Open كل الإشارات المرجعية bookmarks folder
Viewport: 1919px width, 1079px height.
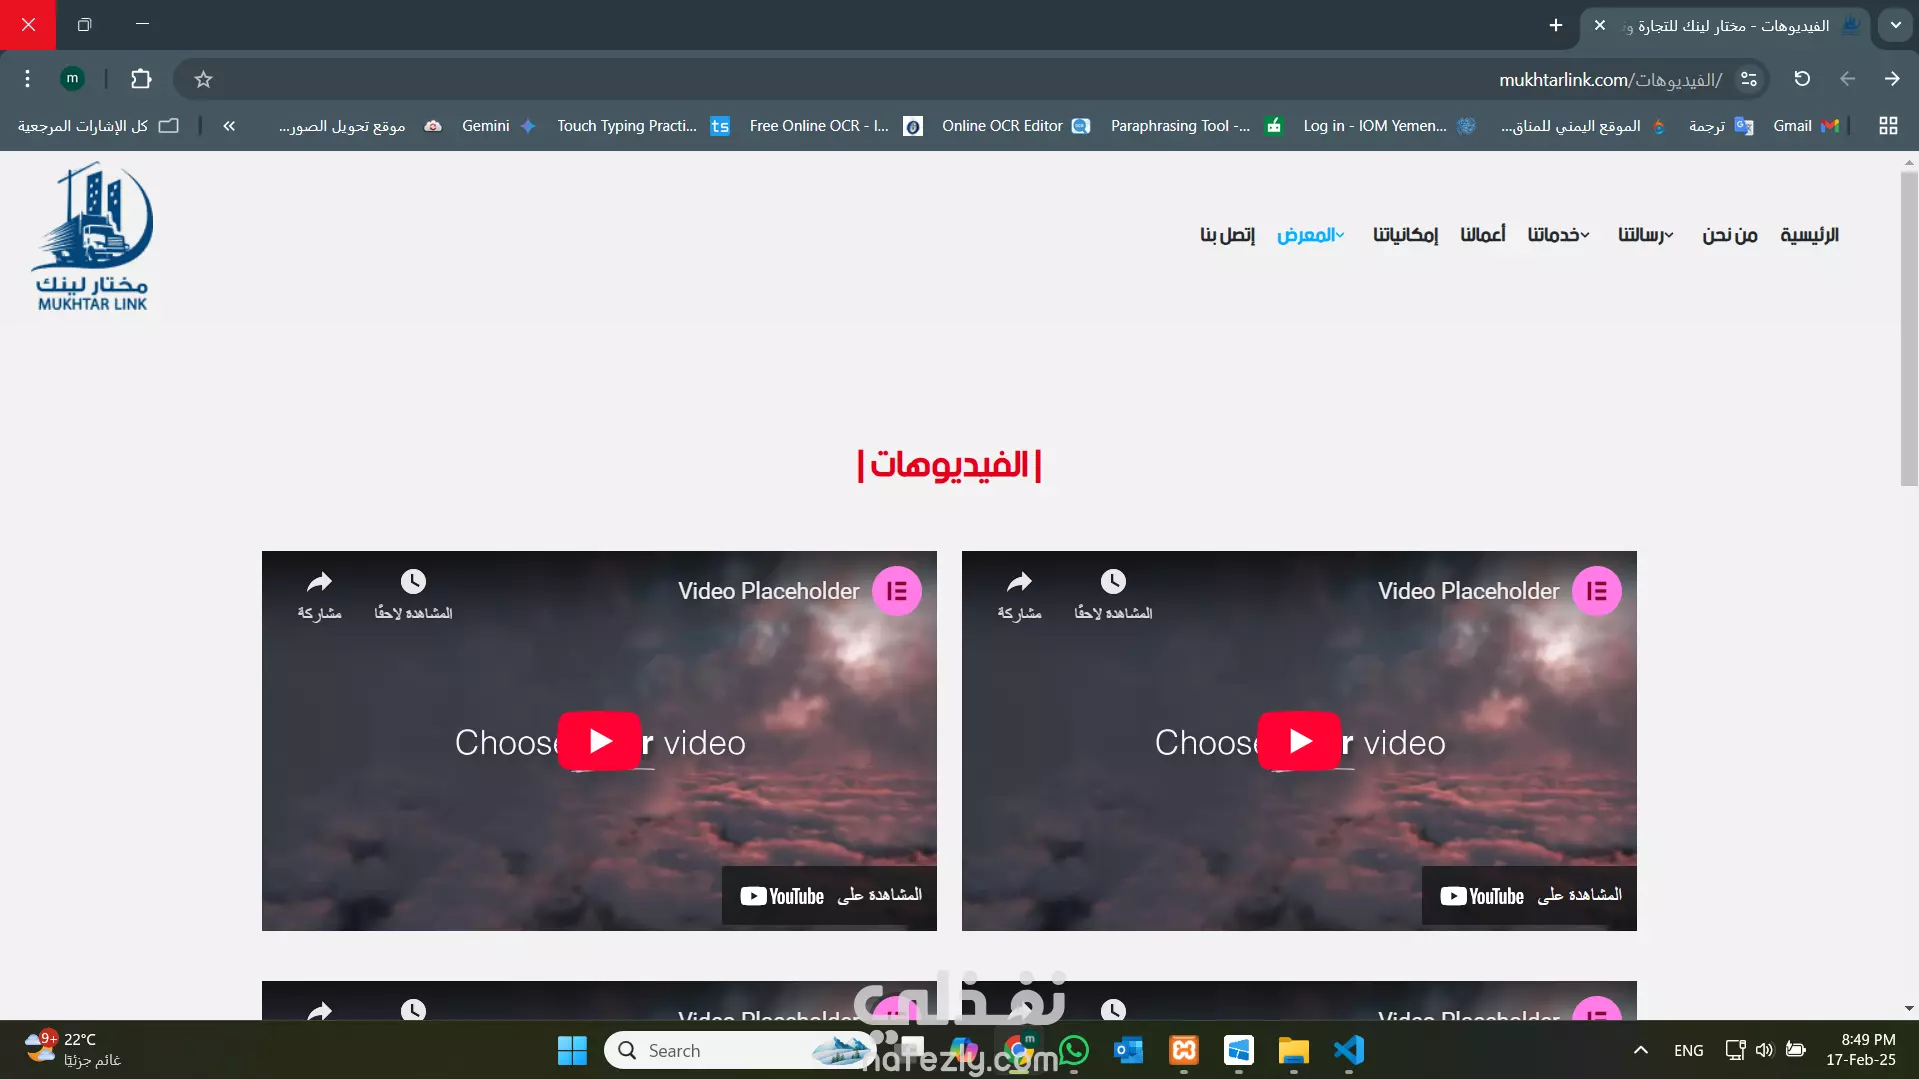tap(98, 126)
